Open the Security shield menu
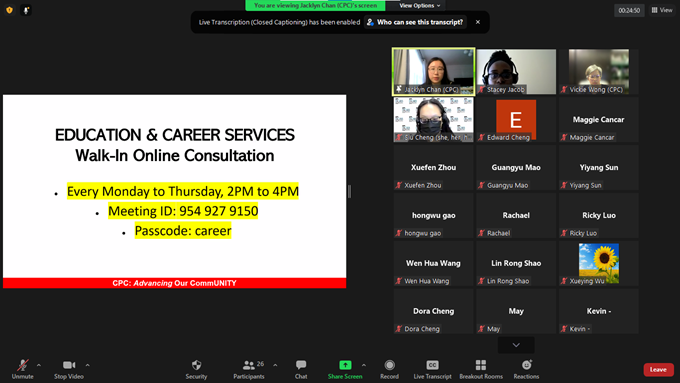The height and width of the screenshot is (383, 680). (196, 369)
